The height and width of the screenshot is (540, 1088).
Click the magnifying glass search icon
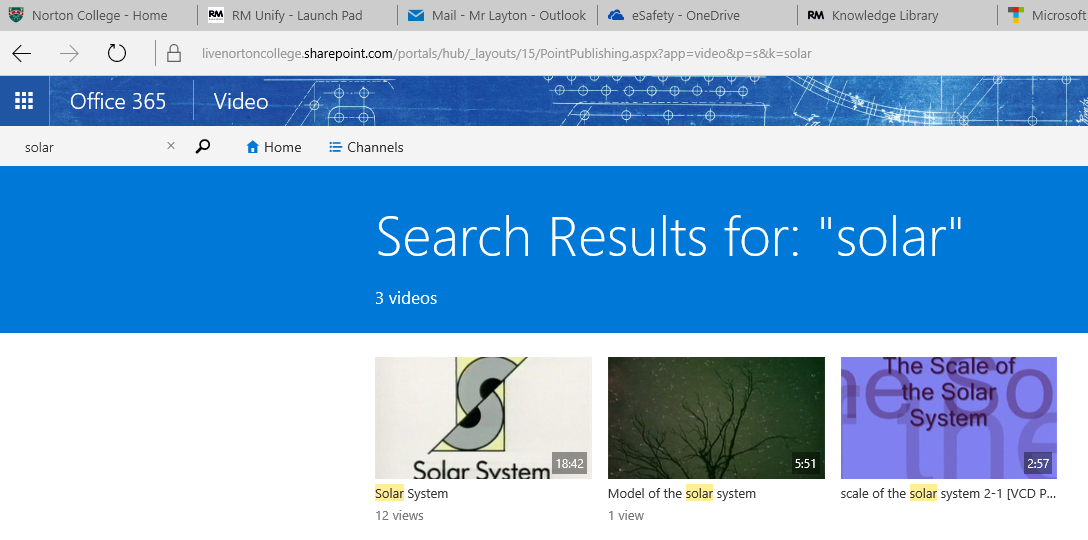point(203,147)
